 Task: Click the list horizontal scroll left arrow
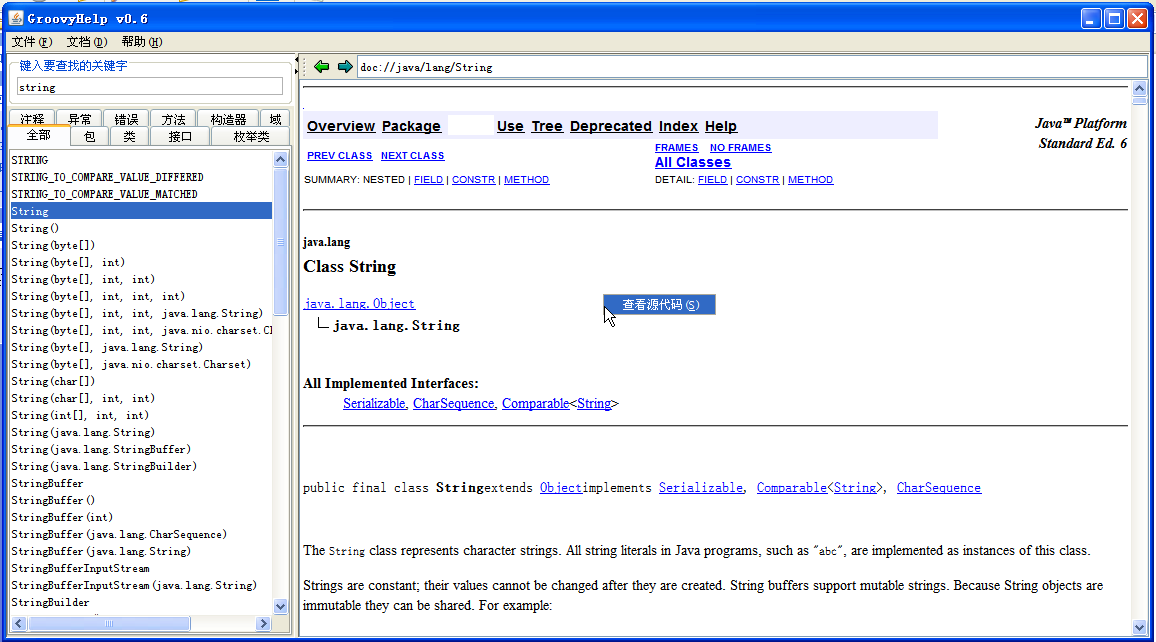tap(18, 624)
